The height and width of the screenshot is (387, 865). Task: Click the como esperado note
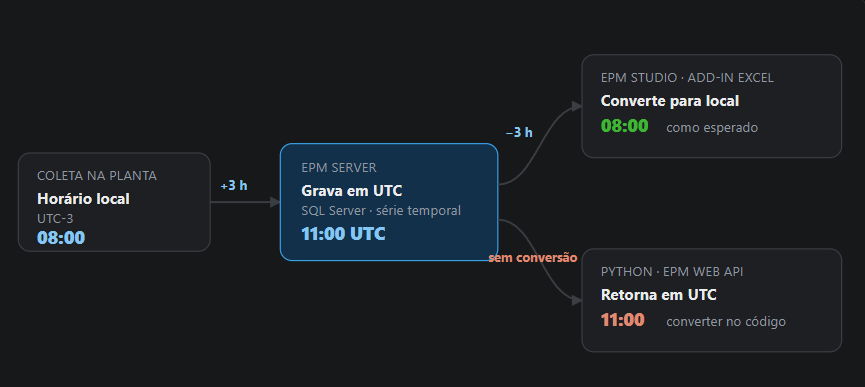point(712,128)
